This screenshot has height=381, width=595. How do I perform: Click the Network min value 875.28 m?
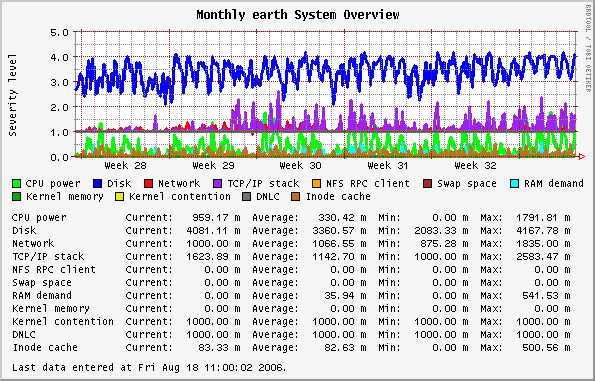point(444,244)
